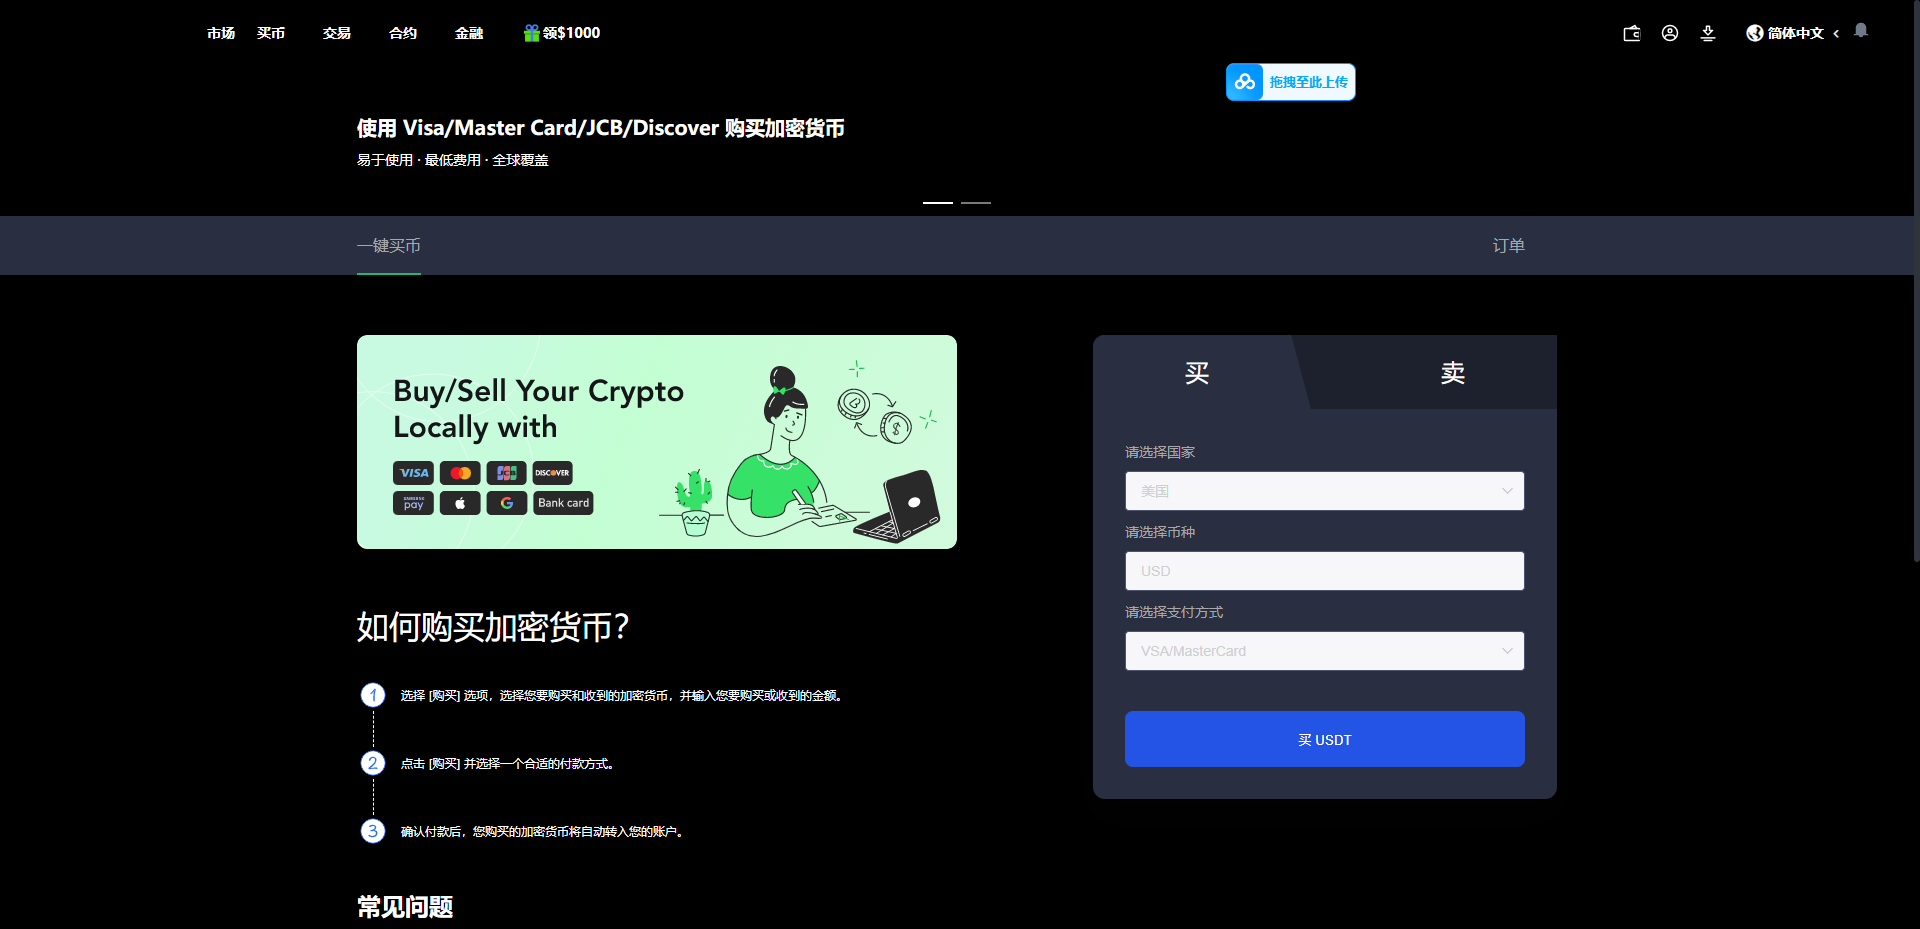Open the wallet assets icon
The width and height of the screenshot is (1920, 929).
coord(1631,33)
